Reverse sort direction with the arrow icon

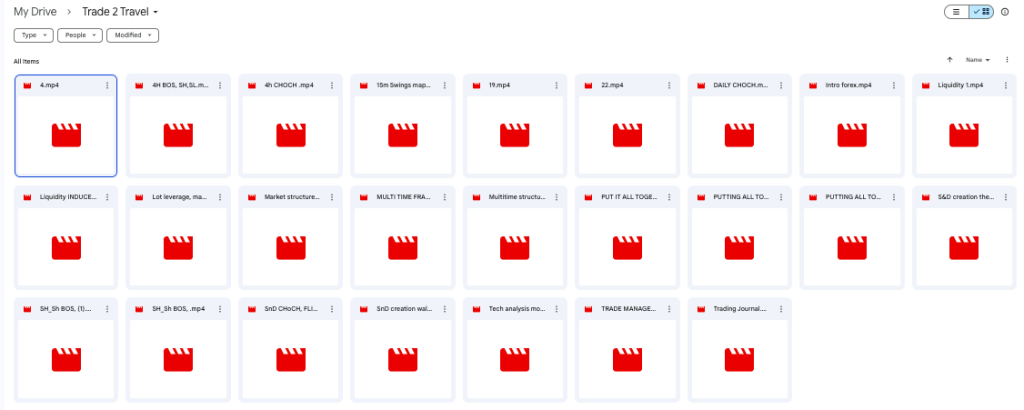[949, 60]
